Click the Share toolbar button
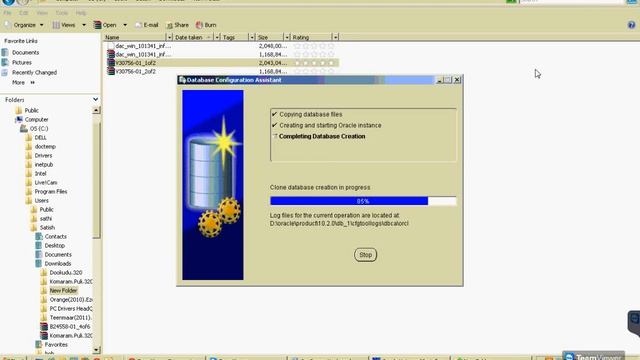Viewport: 640px width, 360px height. pos(178,25)
